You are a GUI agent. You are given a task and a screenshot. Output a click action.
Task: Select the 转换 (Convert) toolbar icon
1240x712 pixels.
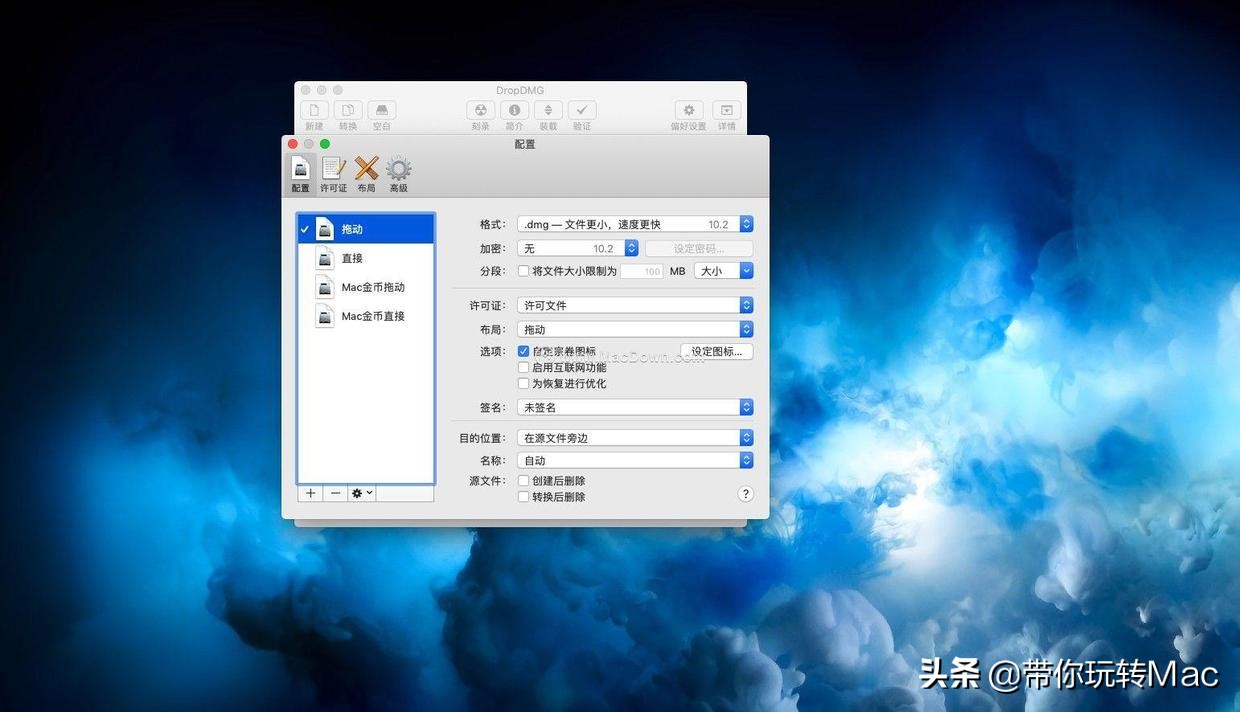click(347, 110)
